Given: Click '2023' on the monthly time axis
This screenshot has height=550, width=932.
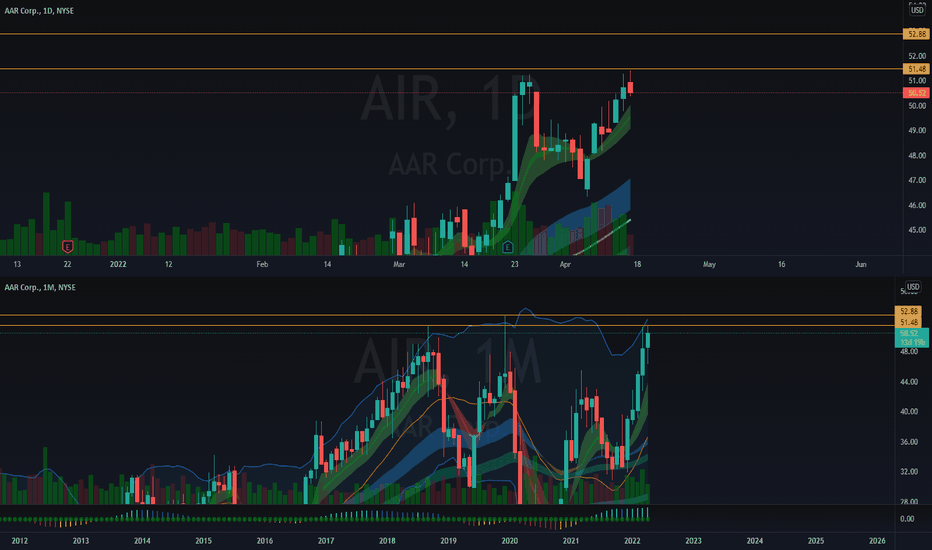Looking at the screenshot, I should coord(693,540).
